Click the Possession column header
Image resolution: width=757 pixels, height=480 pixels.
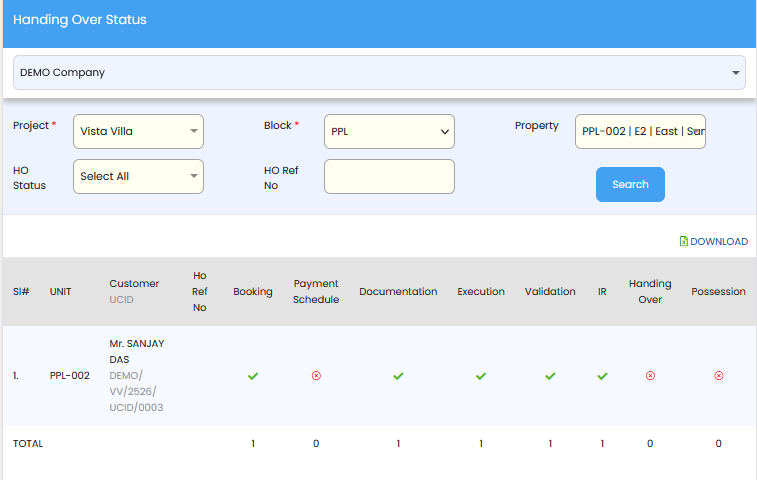tap(718, 292)
